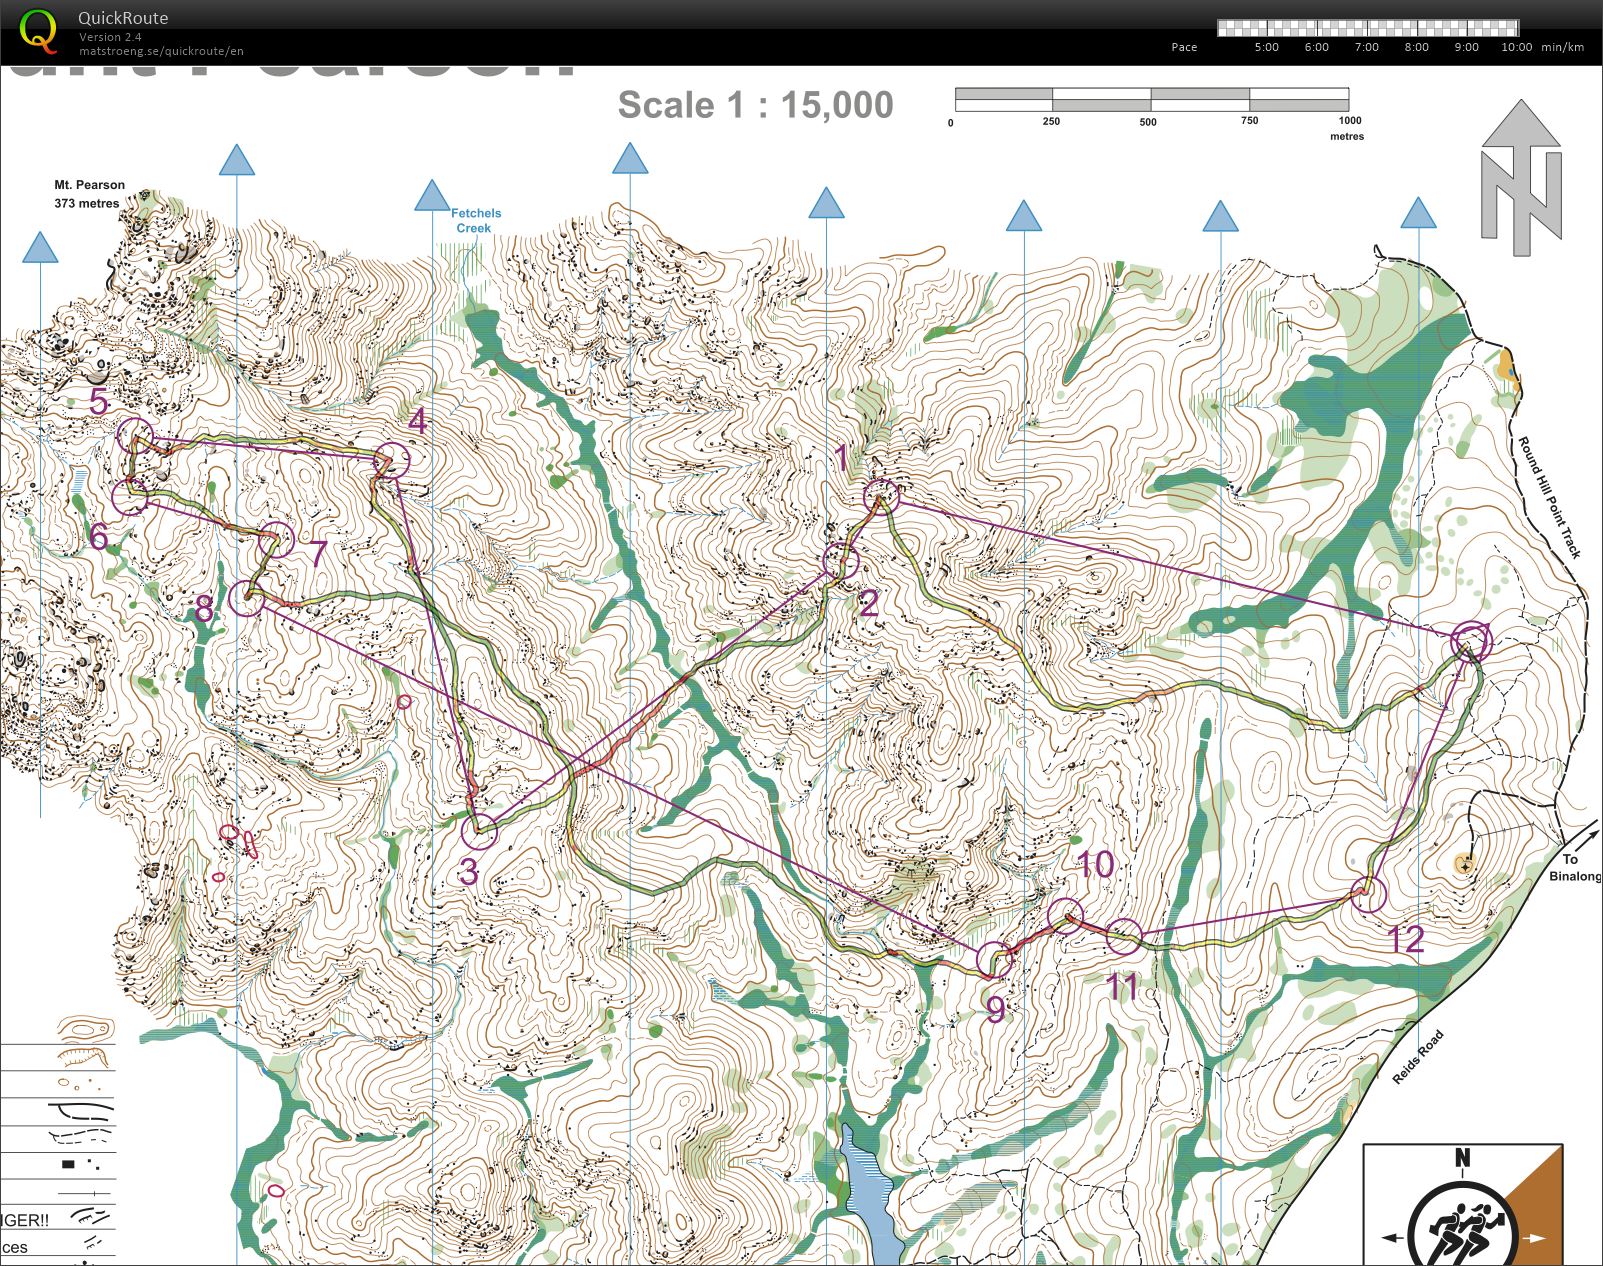Select control circle 10 on the map
Image resolution: width=1603 pixels, height=1266 pixels.
click(1065, 915)
